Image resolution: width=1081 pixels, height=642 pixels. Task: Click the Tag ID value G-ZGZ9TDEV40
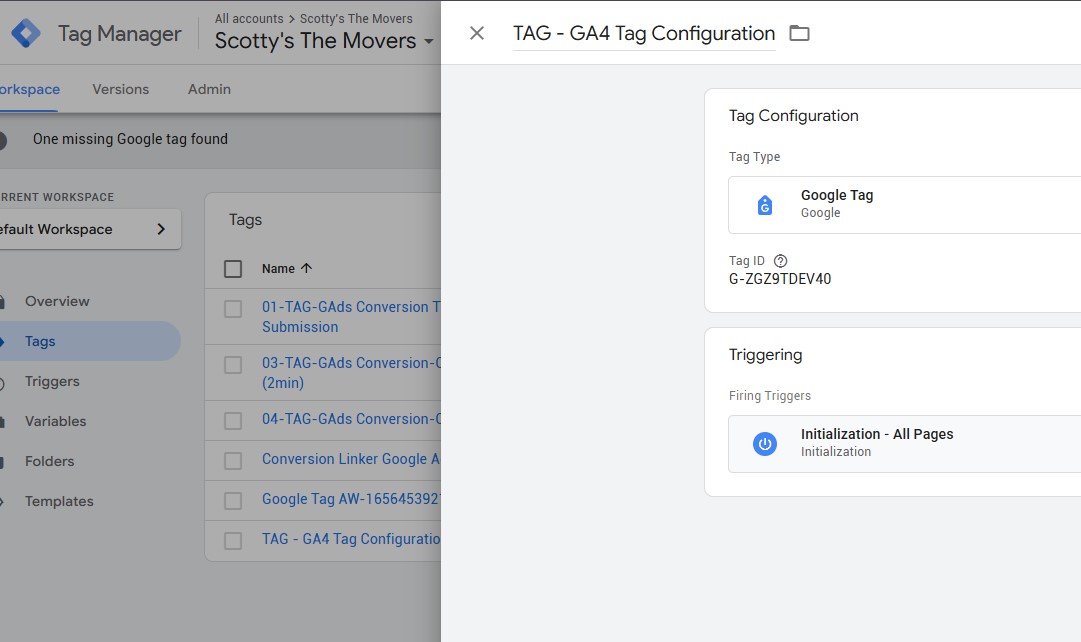click(x=780, y=279)
